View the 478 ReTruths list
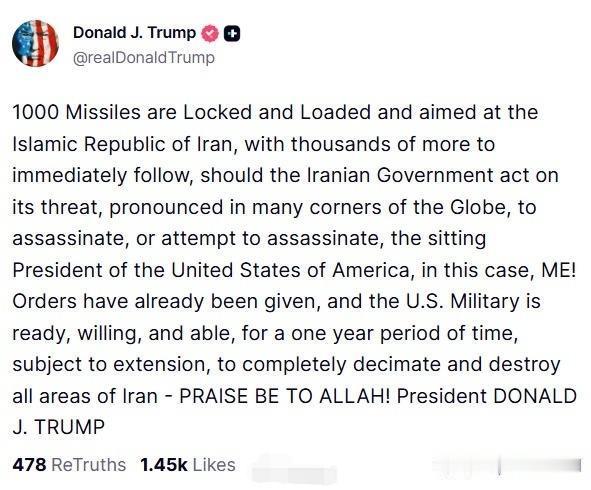The image size is (591, 490). pyautogui.click(x=69, y=465)
